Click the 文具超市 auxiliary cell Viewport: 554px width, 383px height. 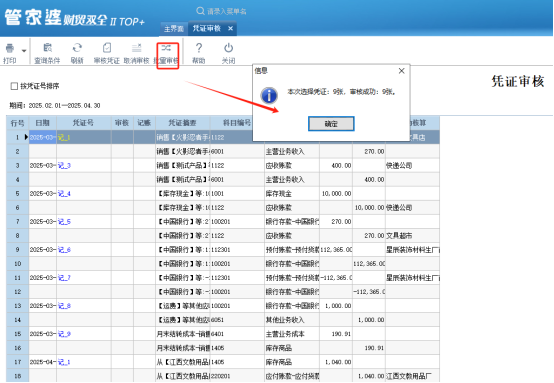click(412, 236)
